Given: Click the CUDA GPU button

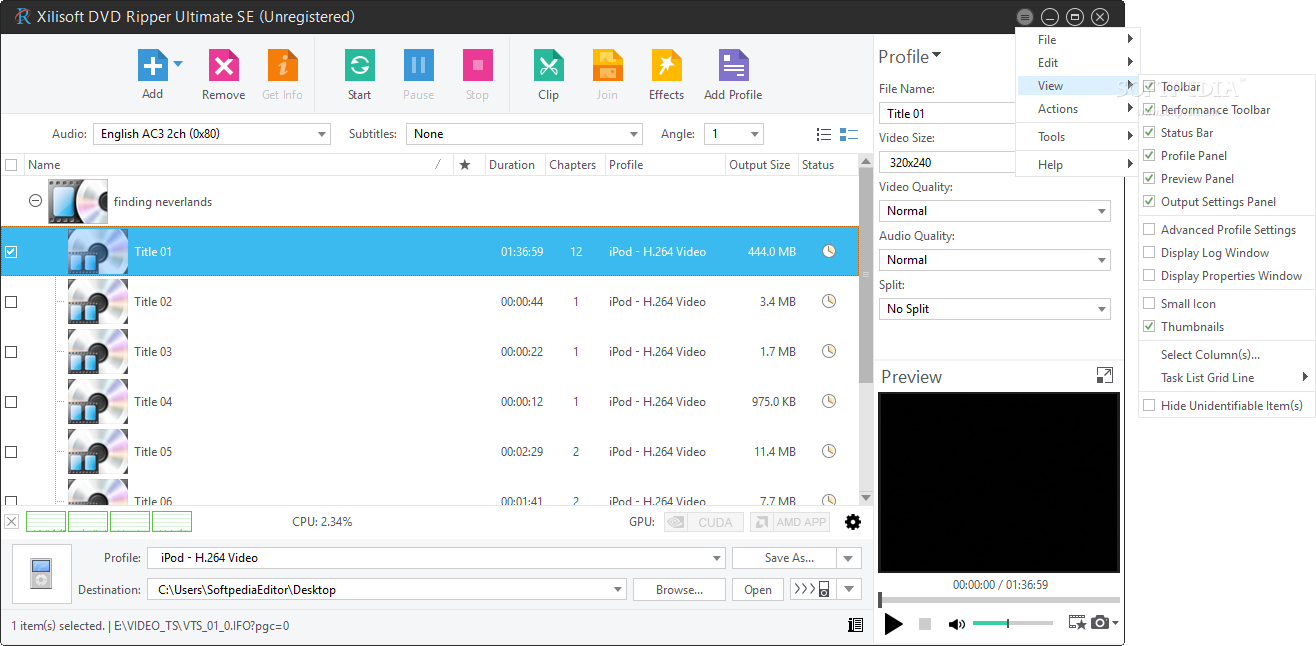Looking at the screenshot, I should pyautogui.click(x=704, y=522).
